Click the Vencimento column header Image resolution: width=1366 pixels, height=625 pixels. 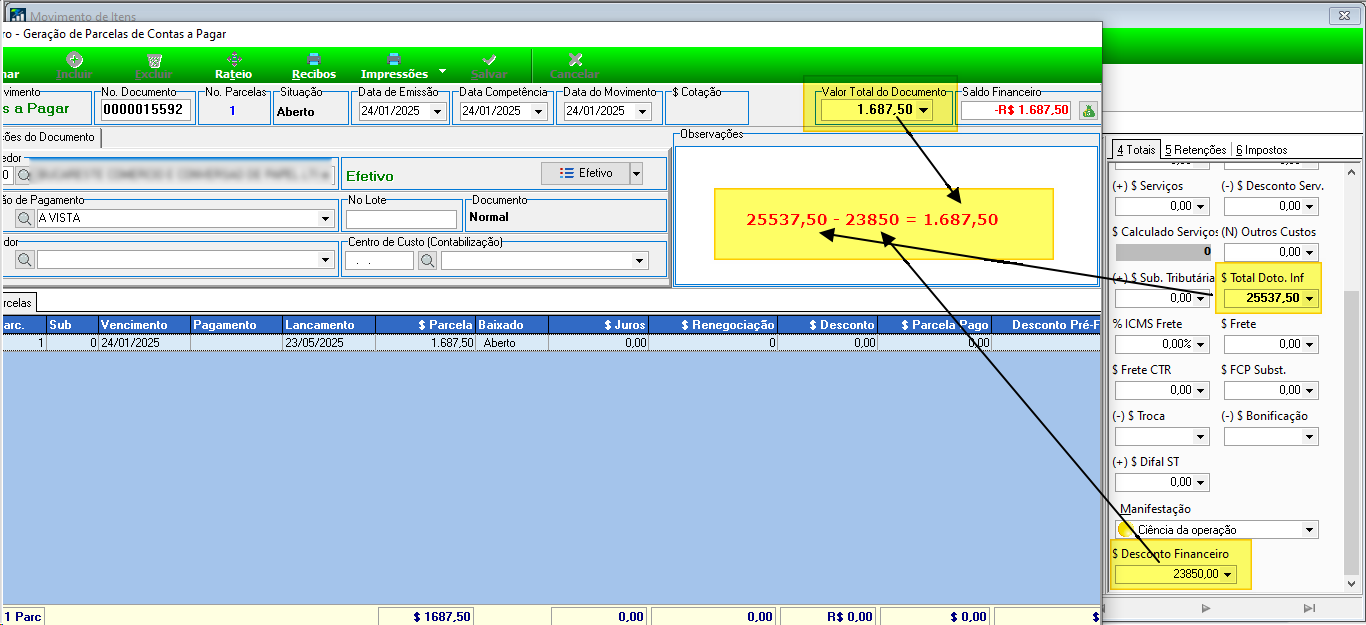(x=144, y=325)
